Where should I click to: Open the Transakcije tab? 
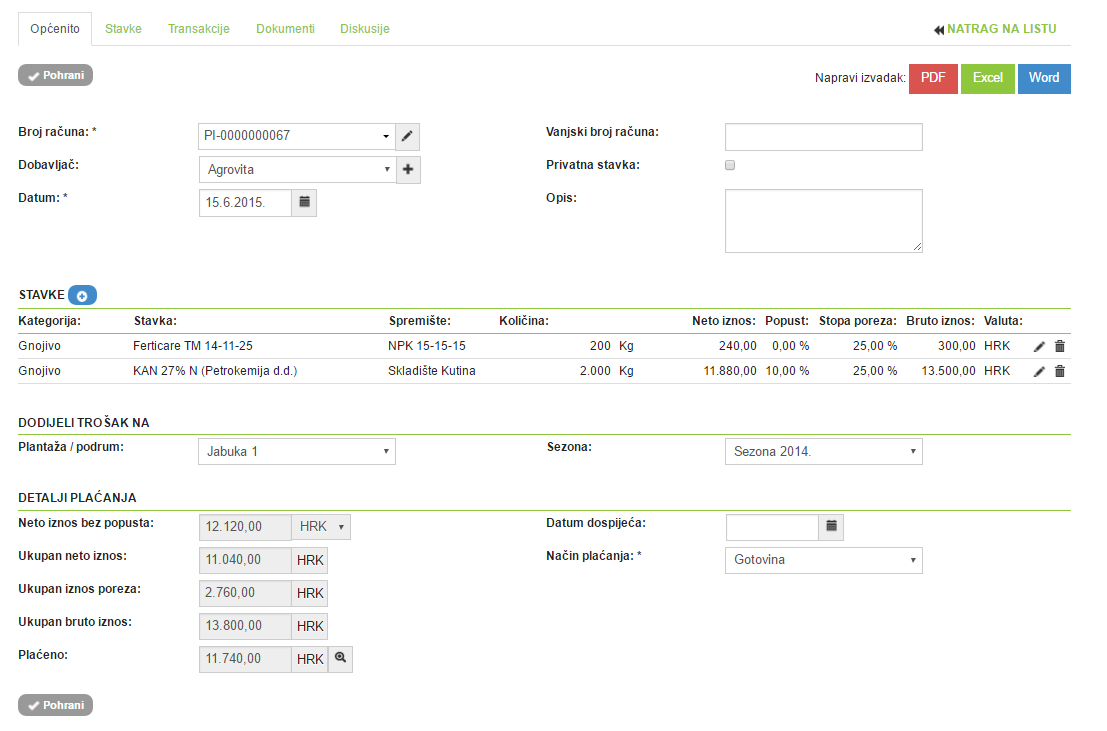click(199, 29)
